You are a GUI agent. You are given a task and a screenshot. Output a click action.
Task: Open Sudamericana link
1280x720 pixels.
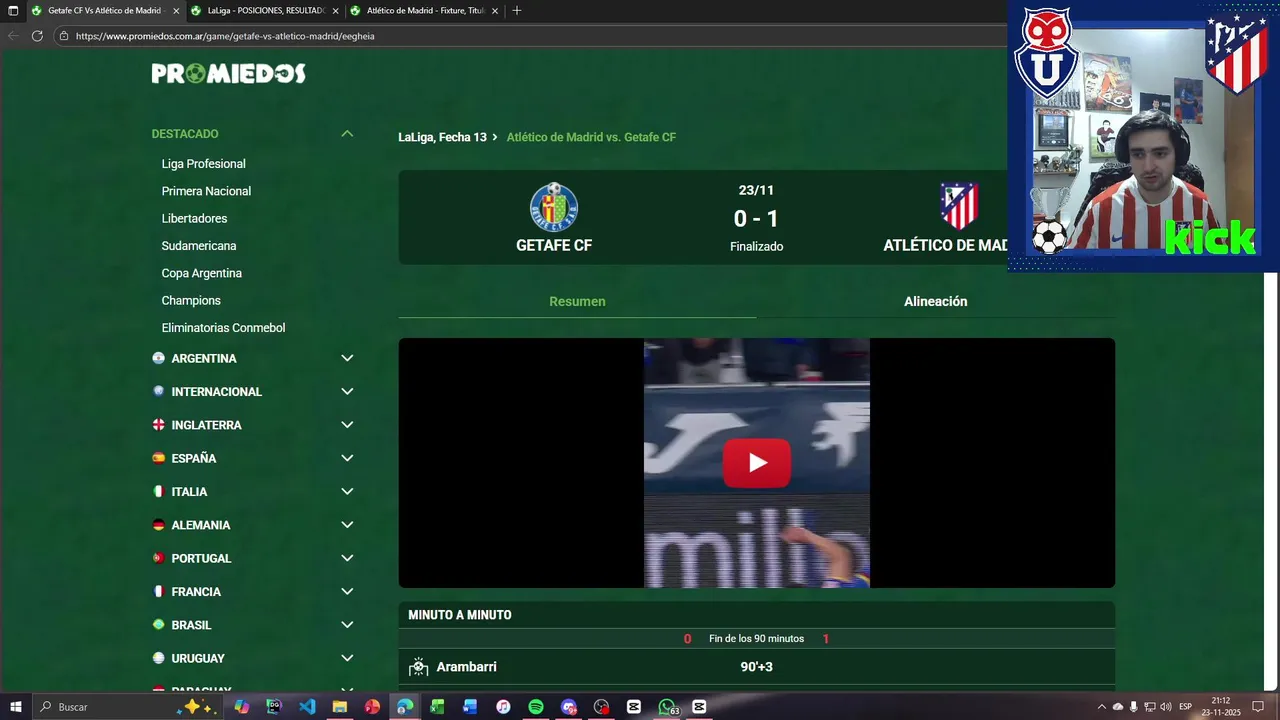(x=199, y=246)
